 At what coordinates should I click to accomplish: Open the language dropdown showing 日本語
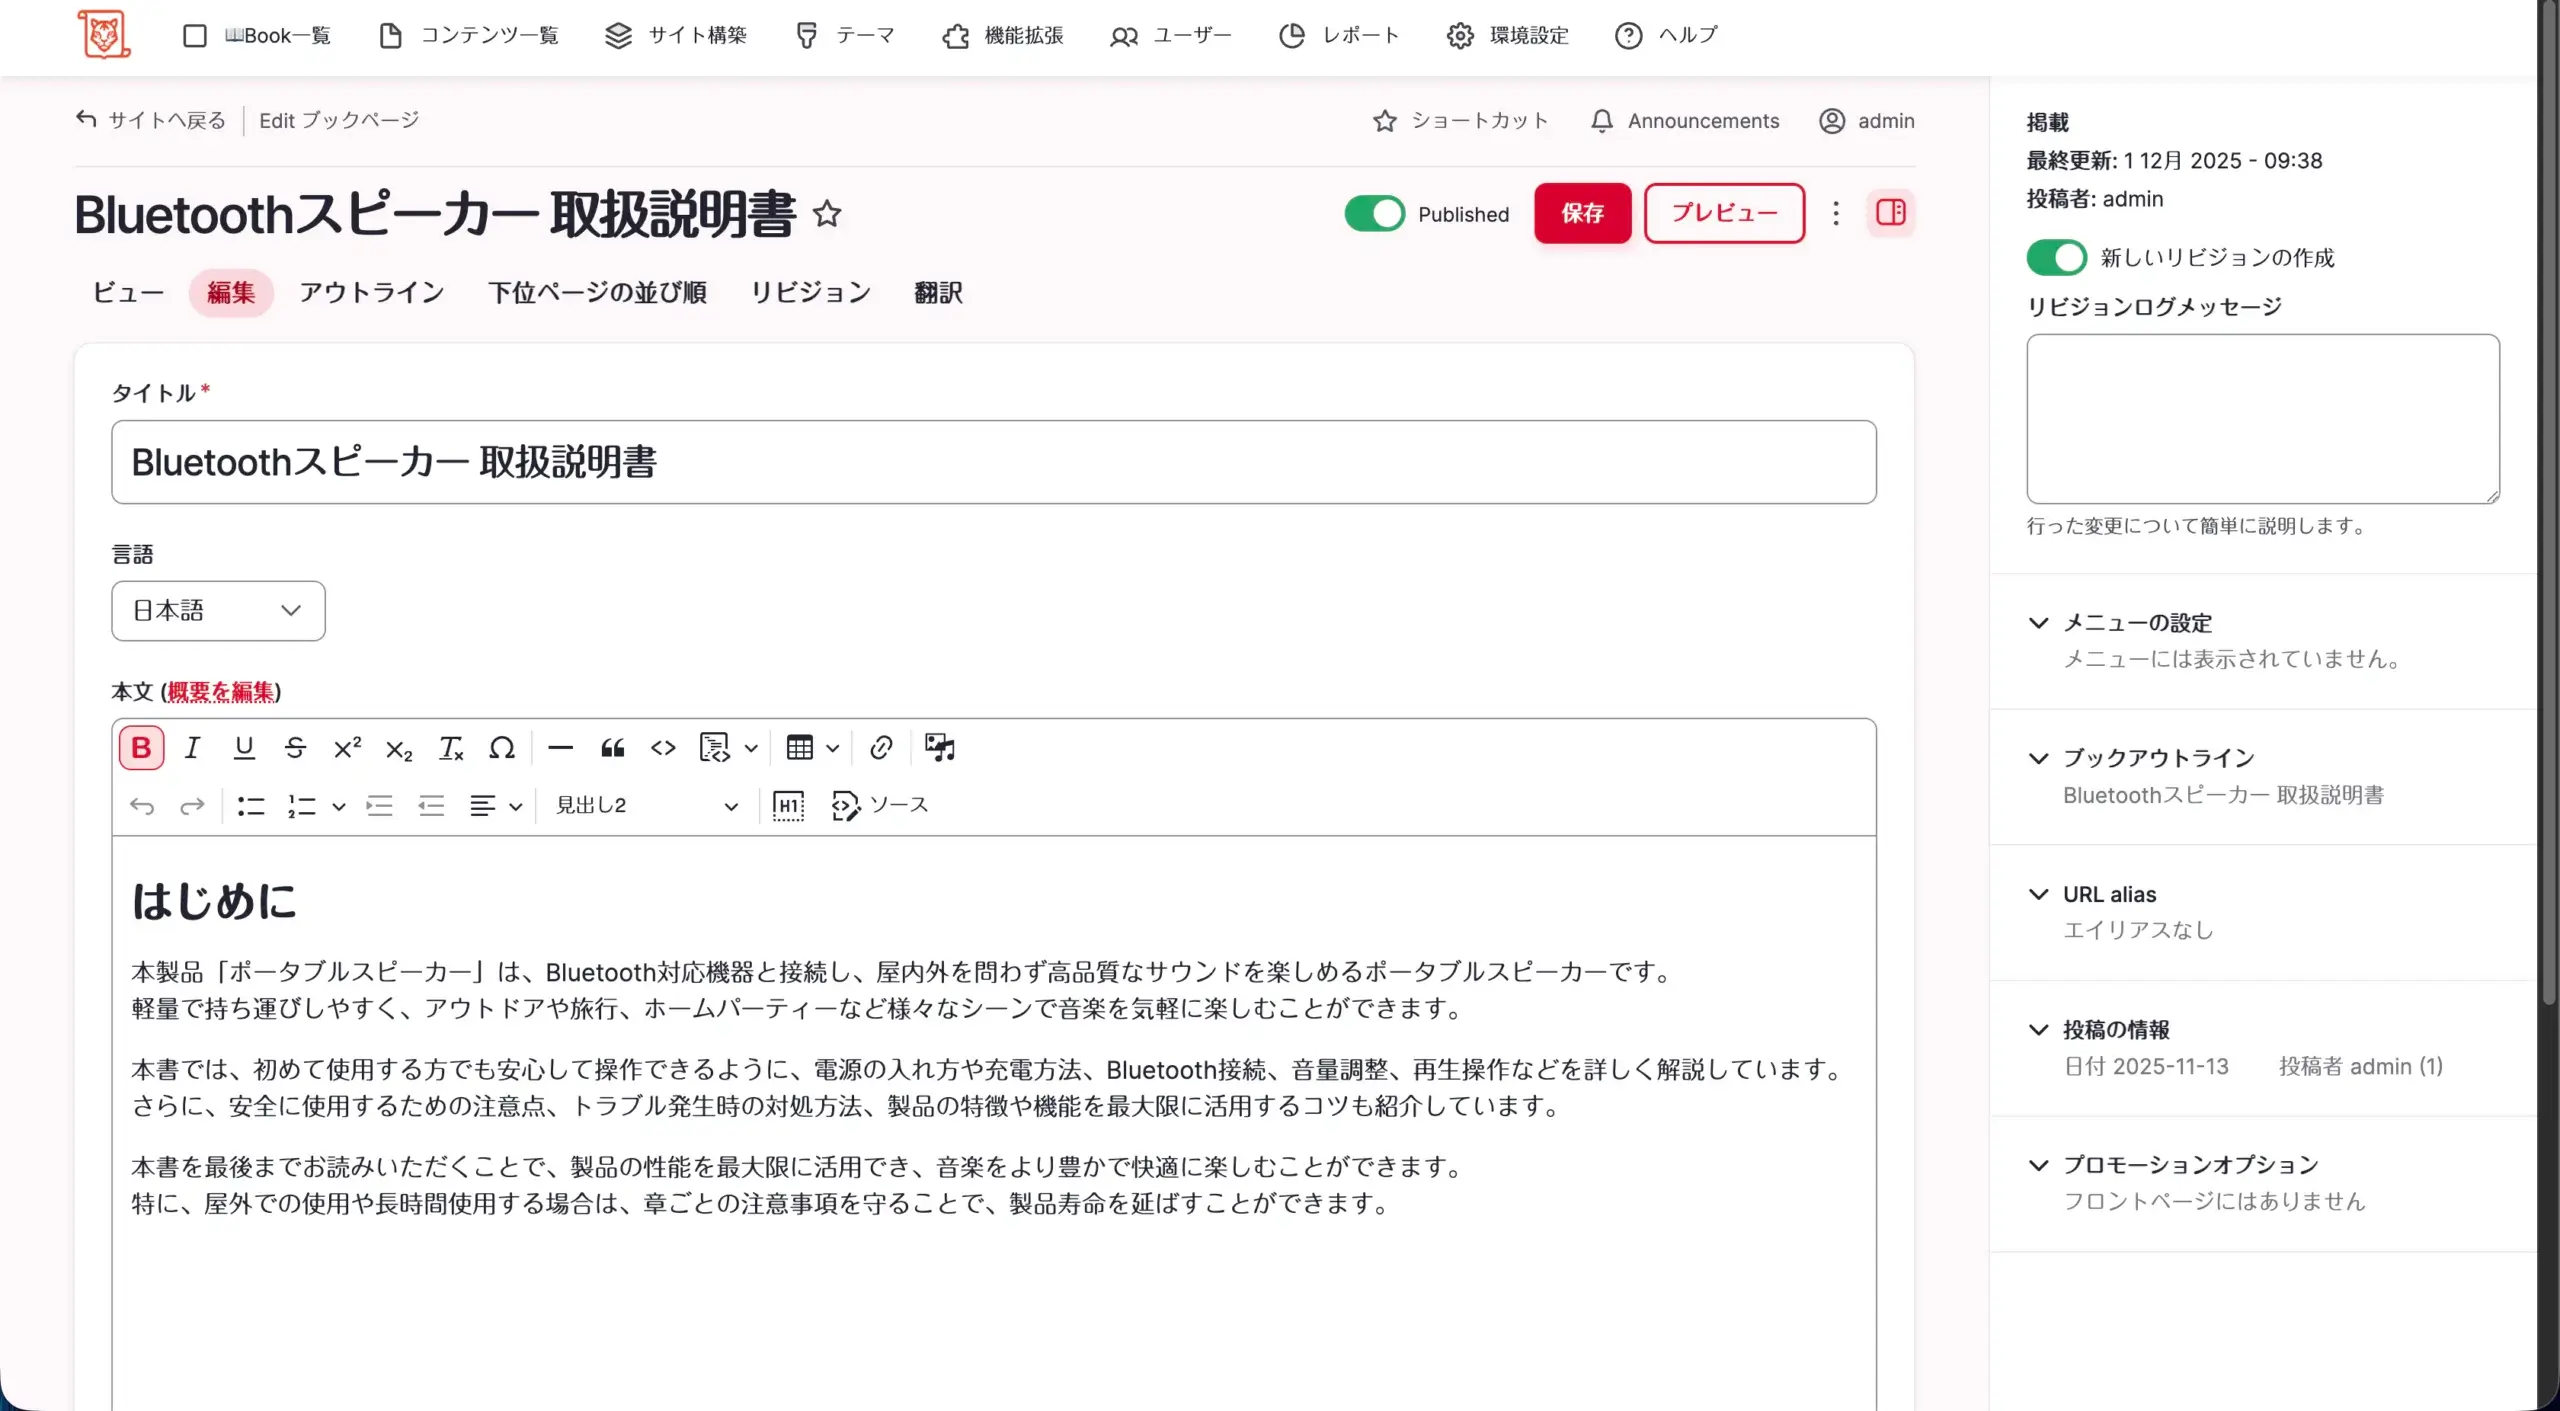[x=218, y=611]
